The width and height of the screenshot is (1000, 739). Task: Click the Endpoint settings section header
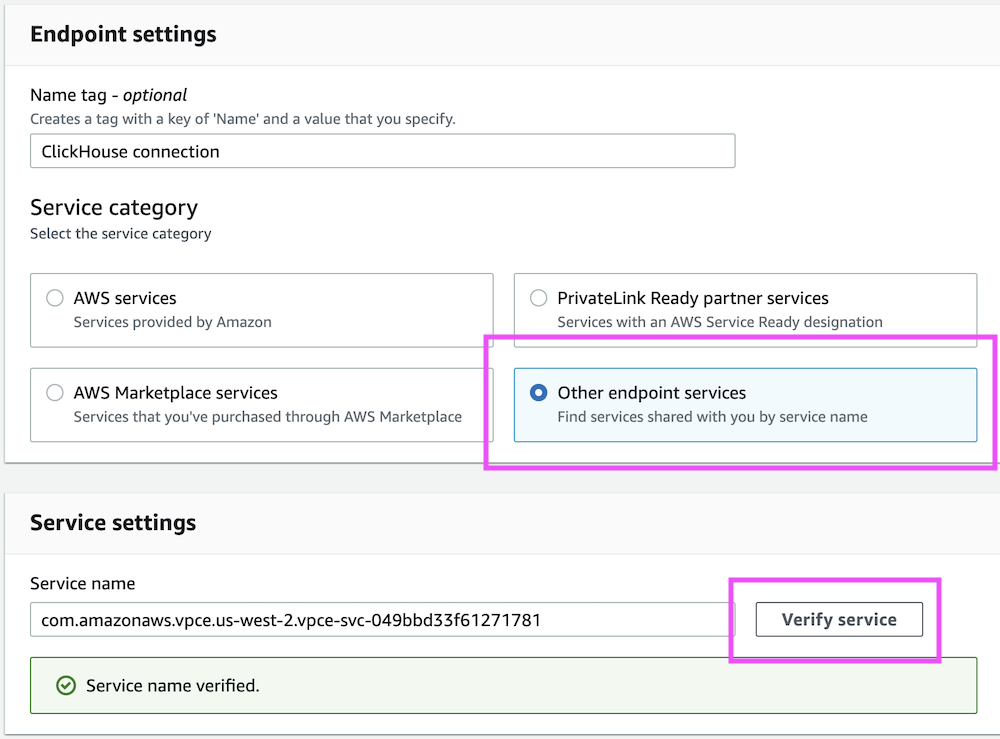[x=123, y=34]
